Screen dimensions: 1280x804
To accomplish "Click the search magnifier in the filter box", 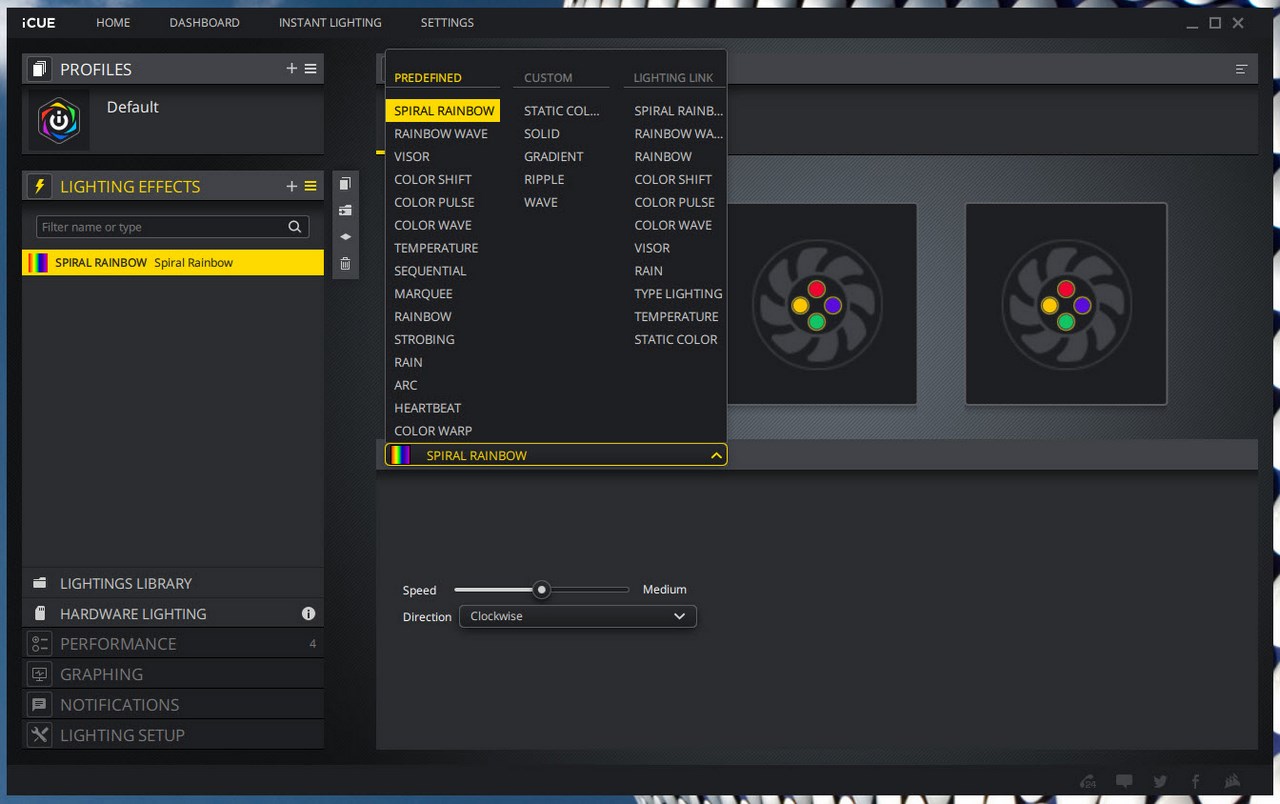I will pos(295,227).
